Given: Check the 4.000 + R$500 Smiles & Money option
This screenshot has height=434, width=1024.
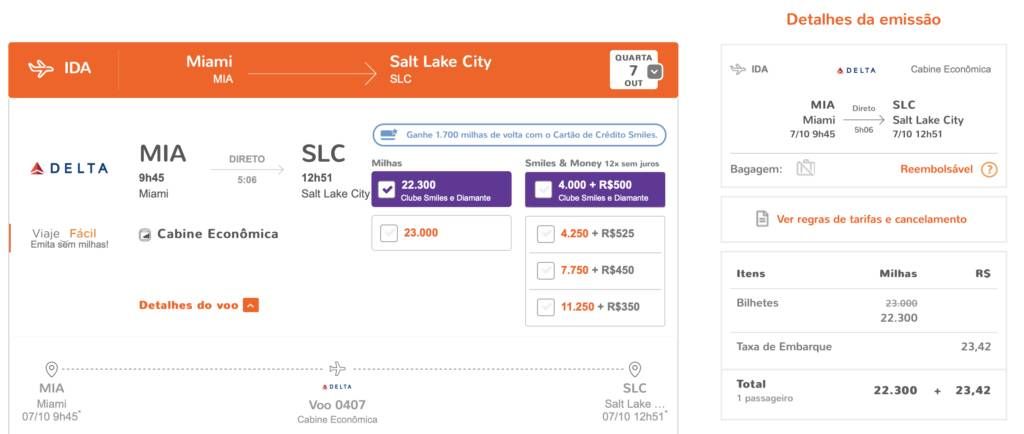Looking at the screenshot, I should point(543,190).
